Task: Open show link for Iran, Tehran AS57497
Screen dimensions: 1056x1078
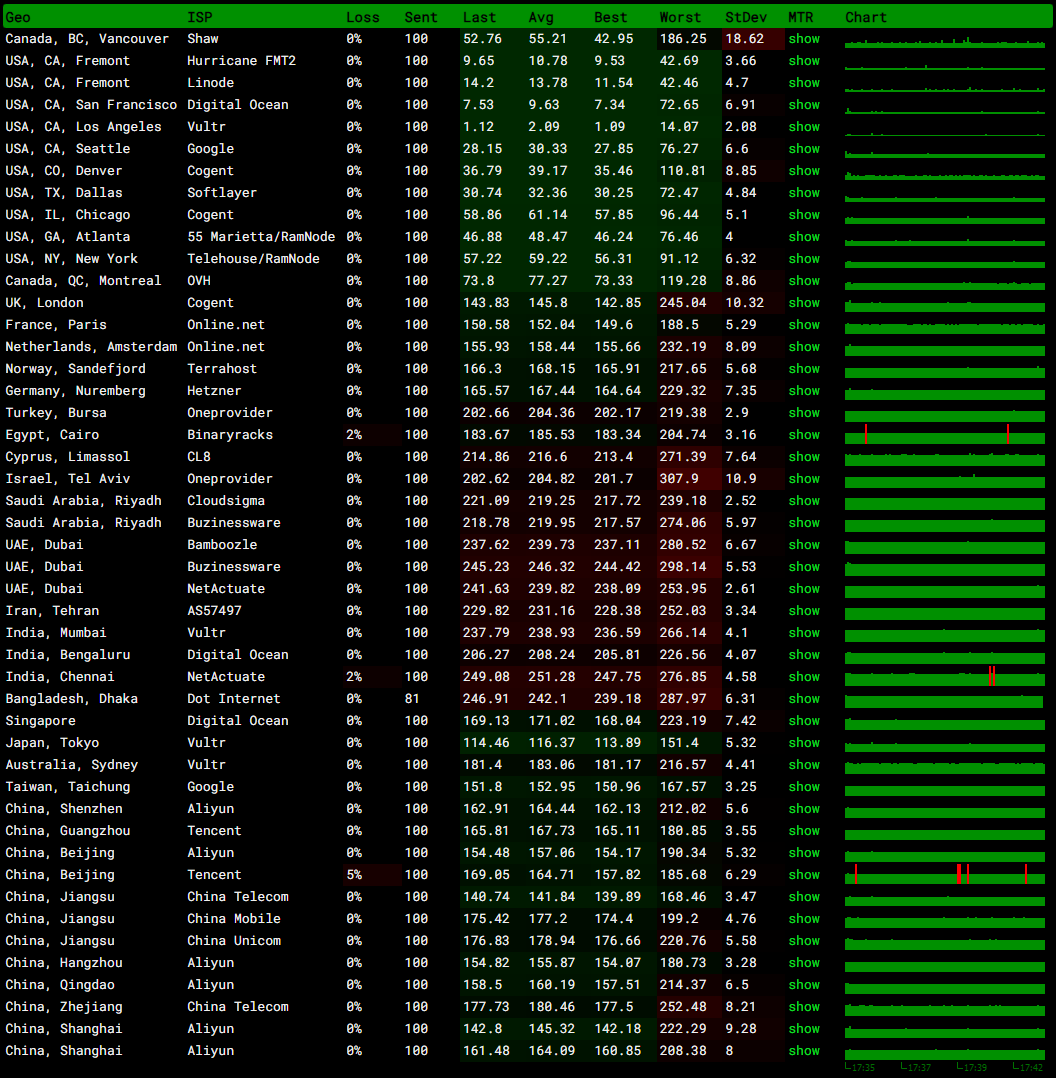Action: pos(803,611)
